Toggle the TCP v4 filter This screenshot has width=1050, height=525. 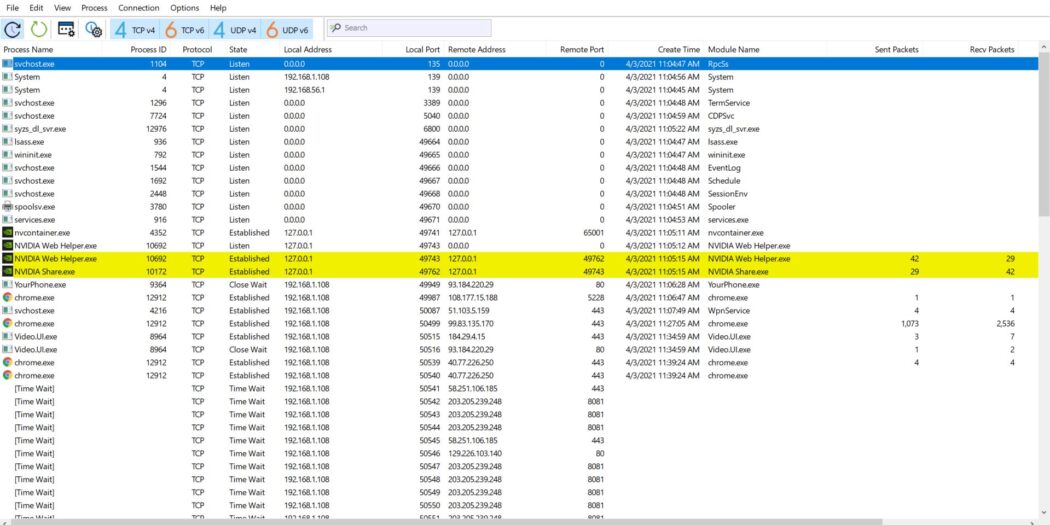point(137,29)
